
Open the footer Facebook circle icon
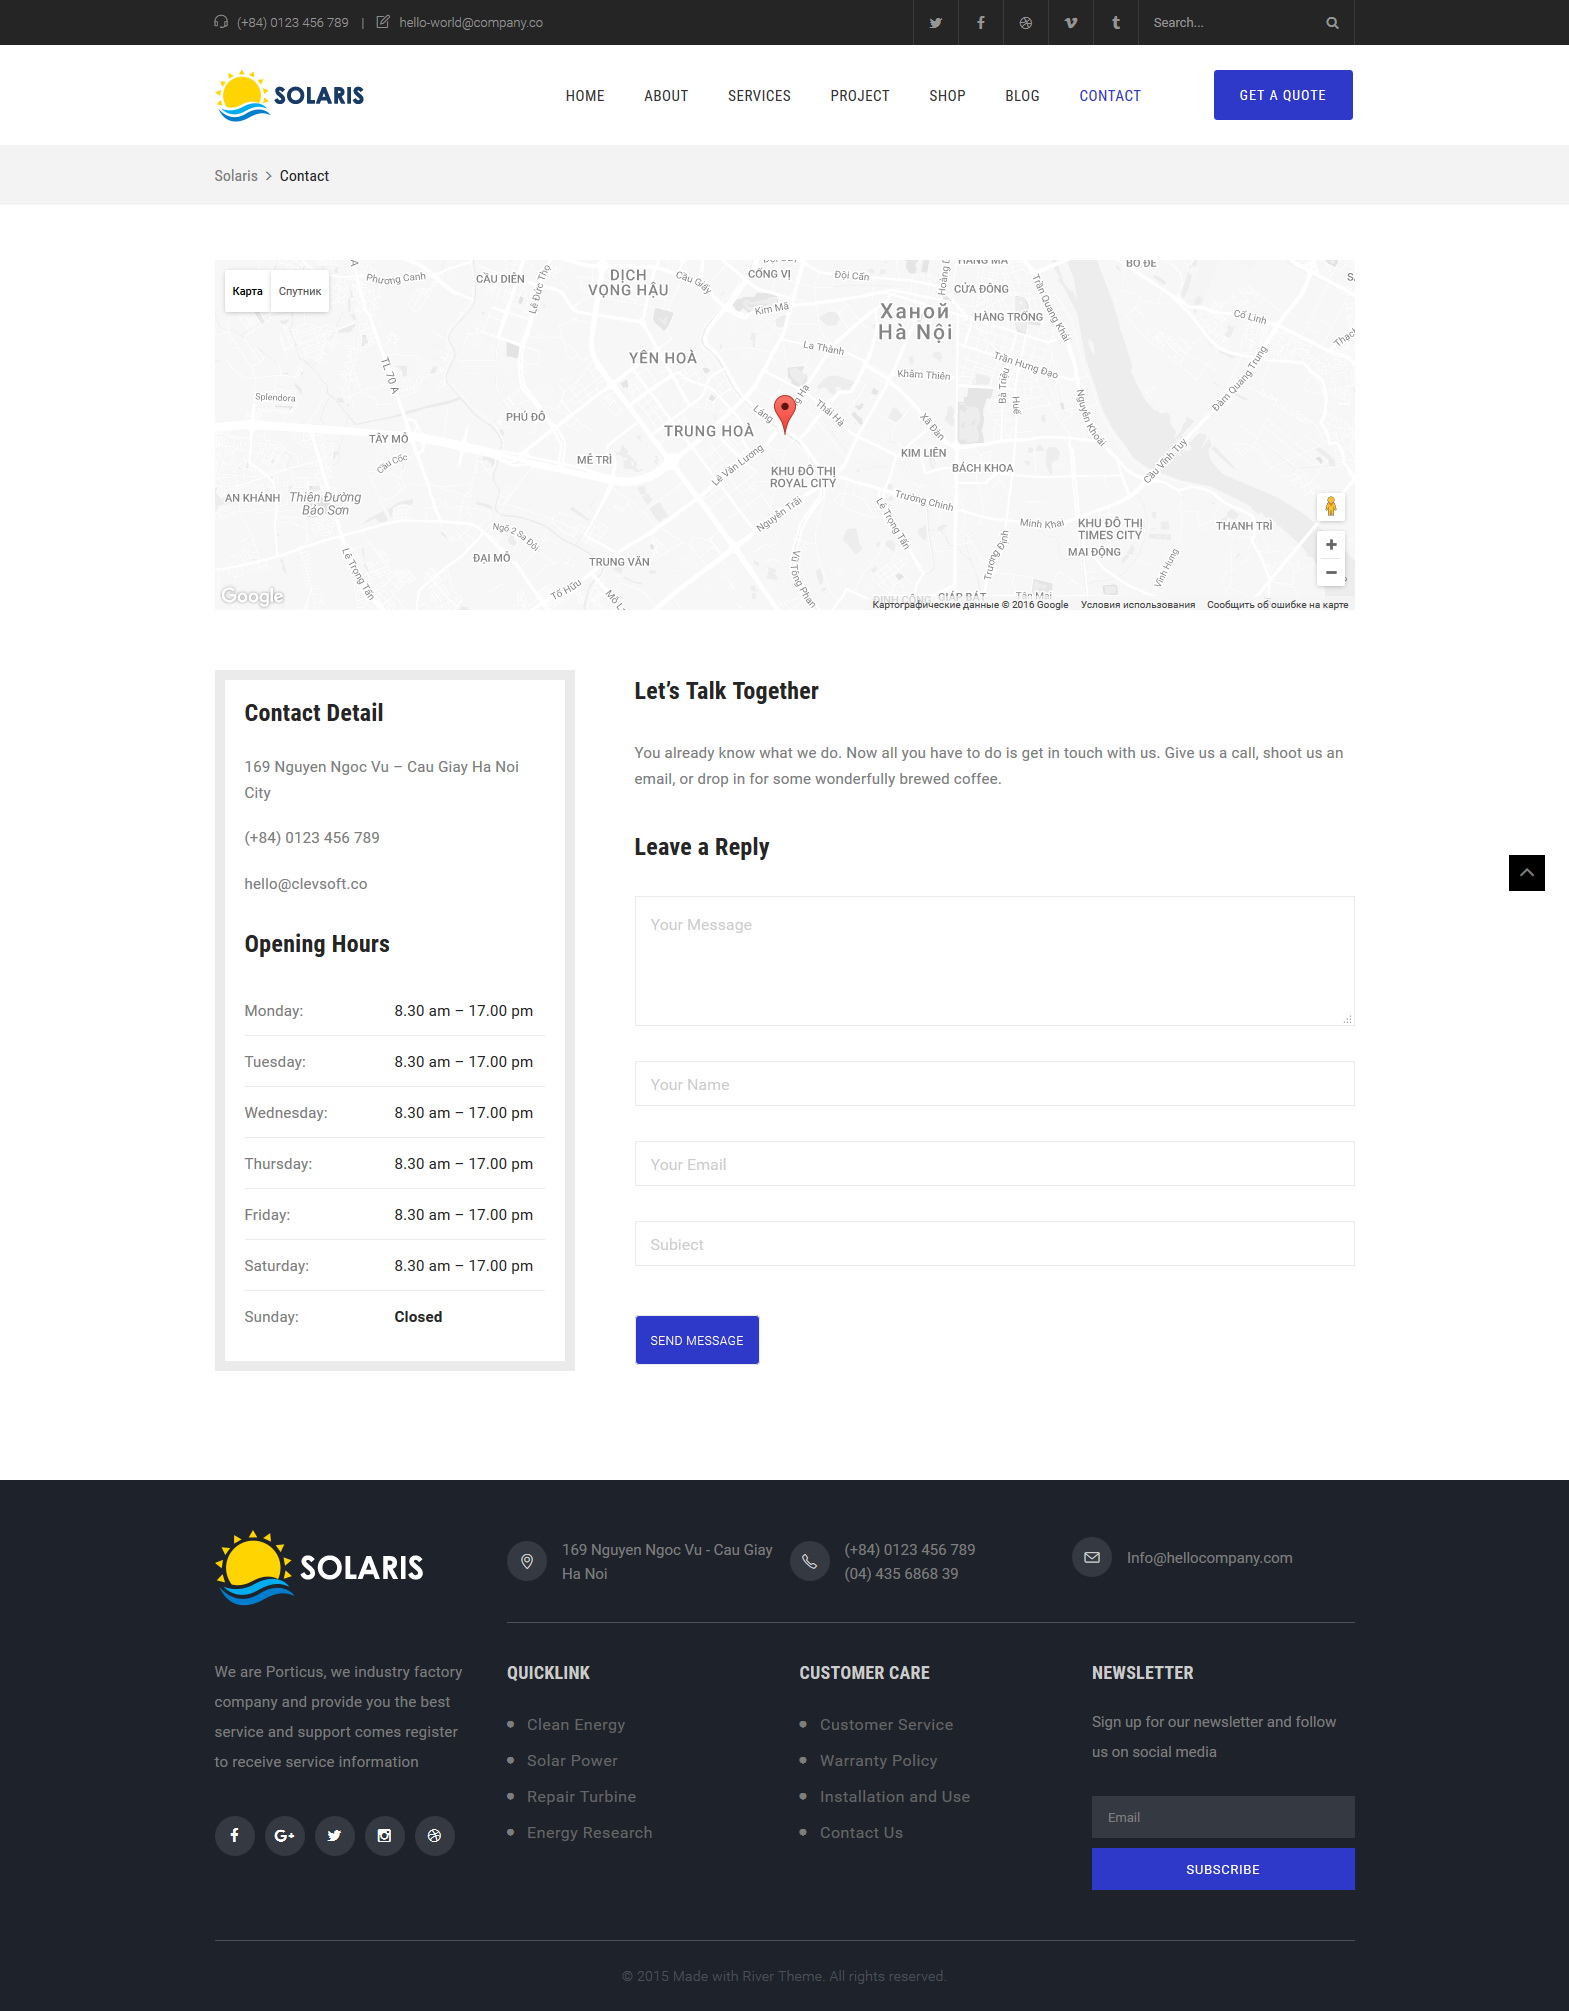[x=235, y=1836]
